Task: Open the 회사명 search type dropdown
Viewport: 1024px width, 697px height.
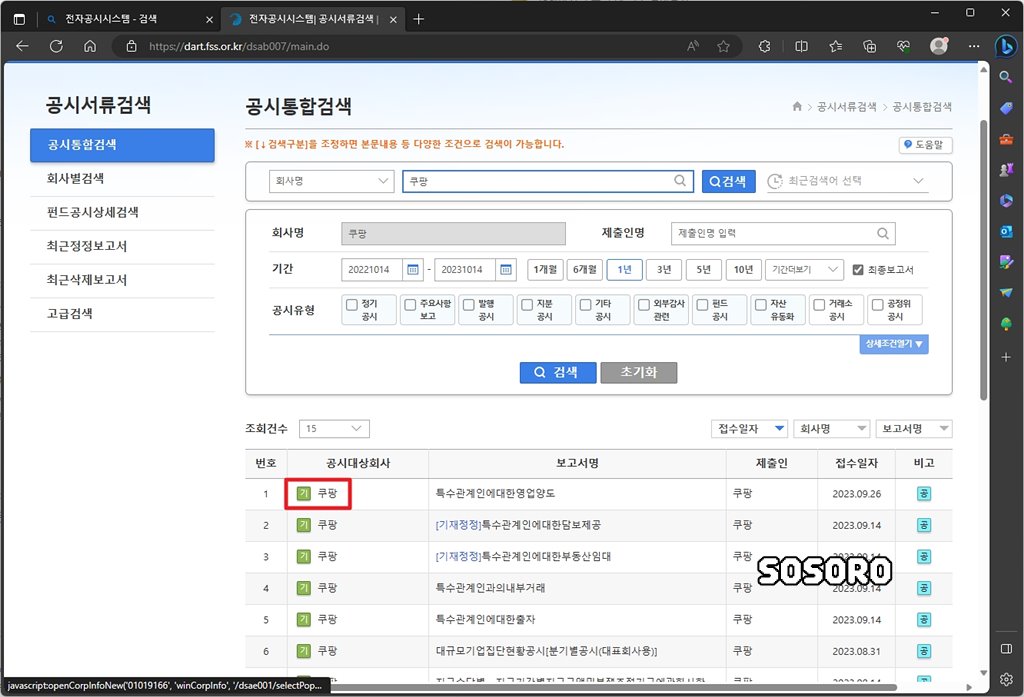Action: [331, 181]
